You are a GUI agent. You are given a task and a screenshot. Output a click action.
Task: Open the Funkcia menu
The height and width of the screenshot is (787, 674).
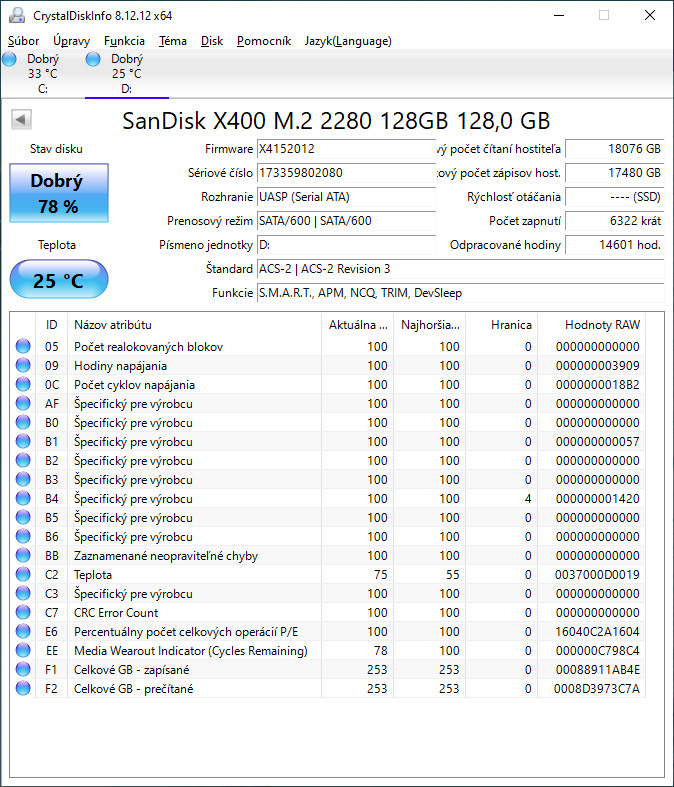click(x=124, y=41)
